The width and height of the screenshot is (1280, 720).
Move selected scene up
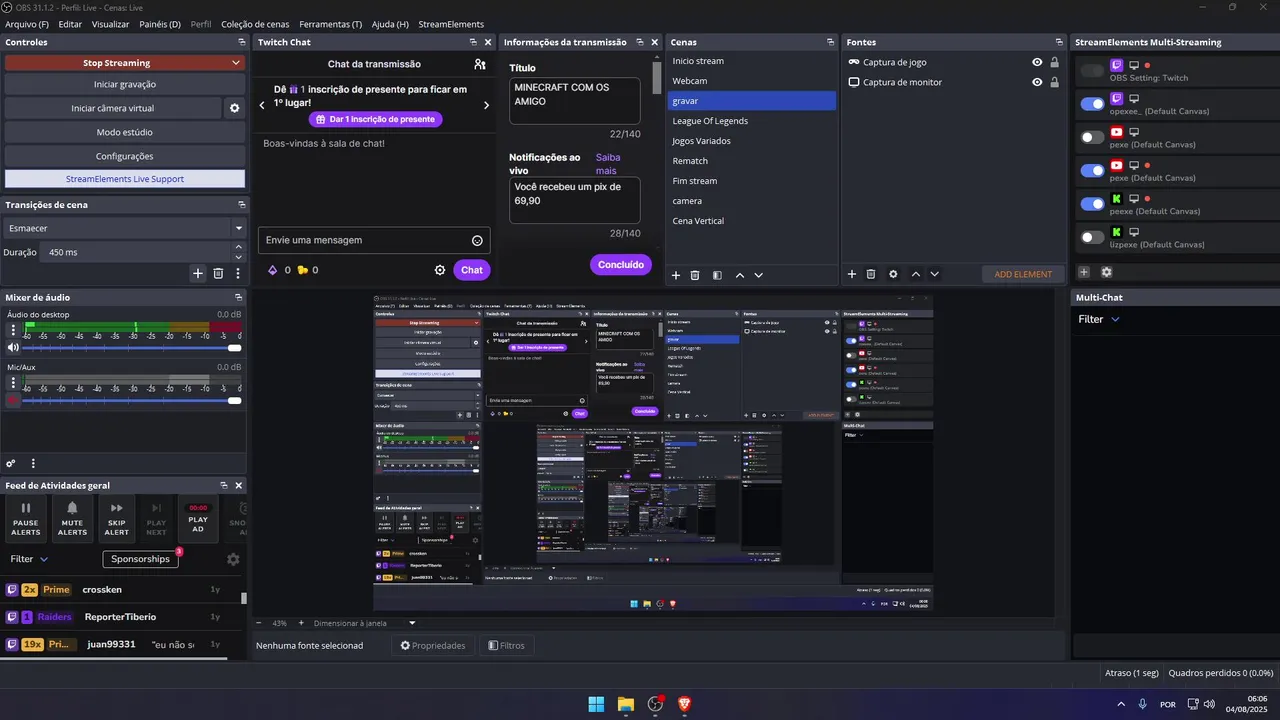pos(740,274)
